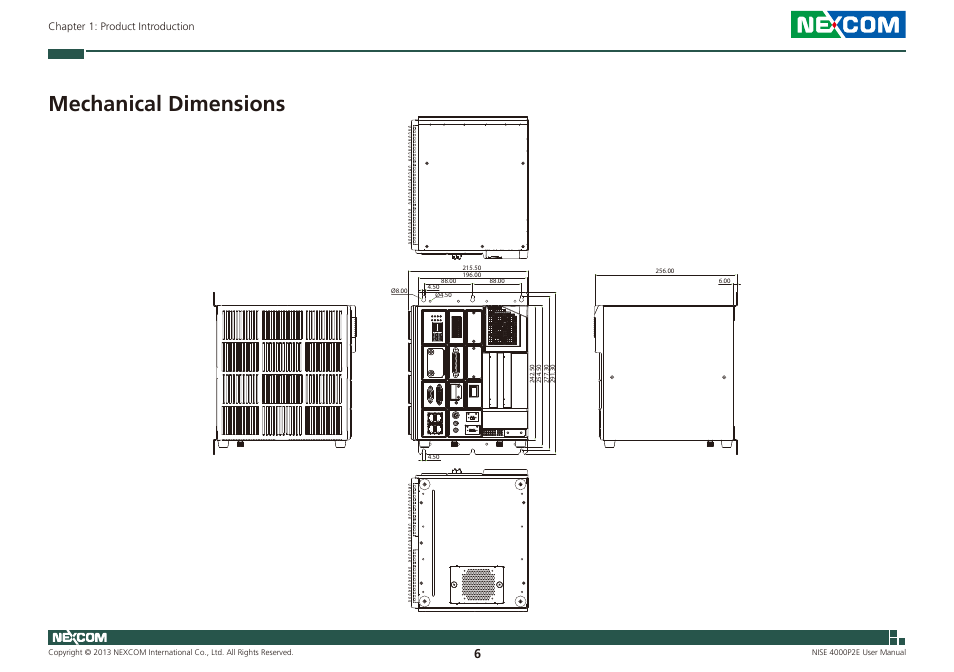The height and width of the screenshot is (672, 954).
Task: Select the copyright notice in the footer
Action: [171, 653]
